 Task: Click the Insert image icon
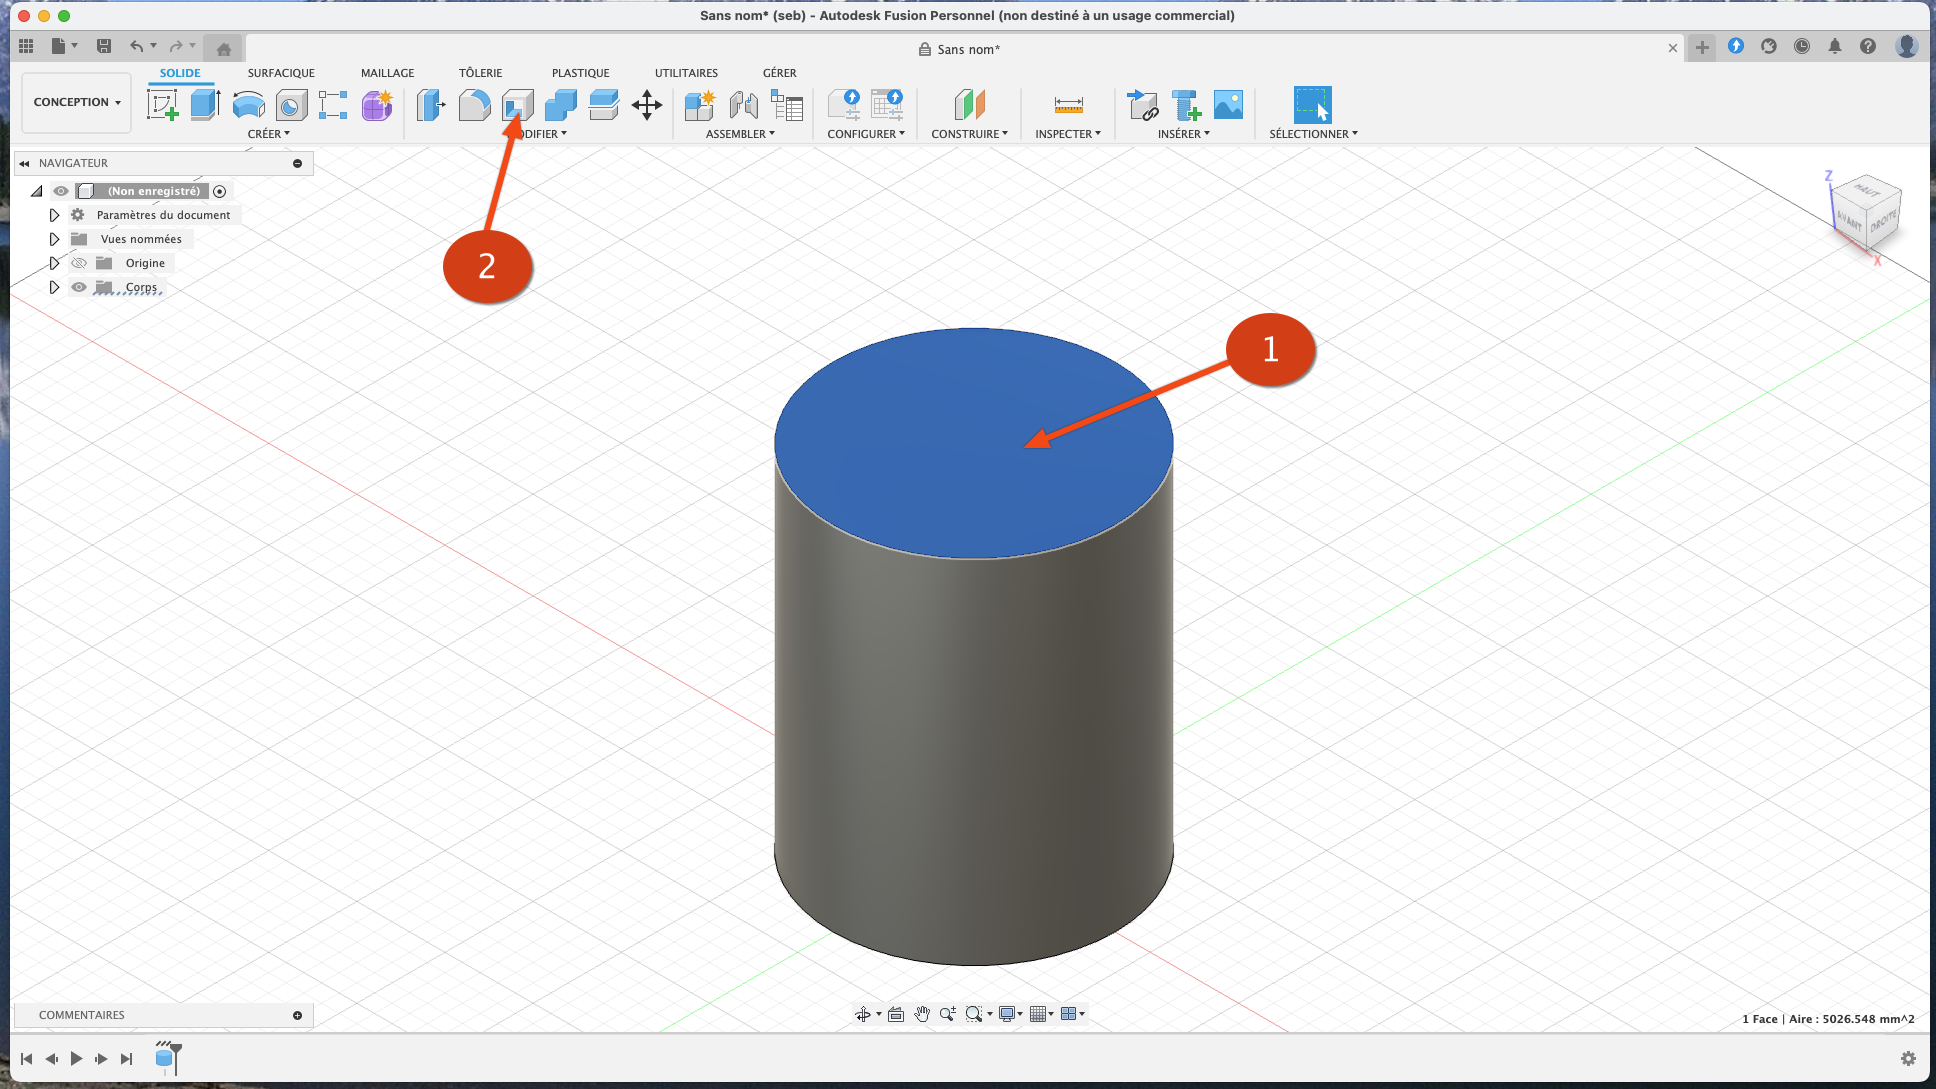[x=1228, y=104]
